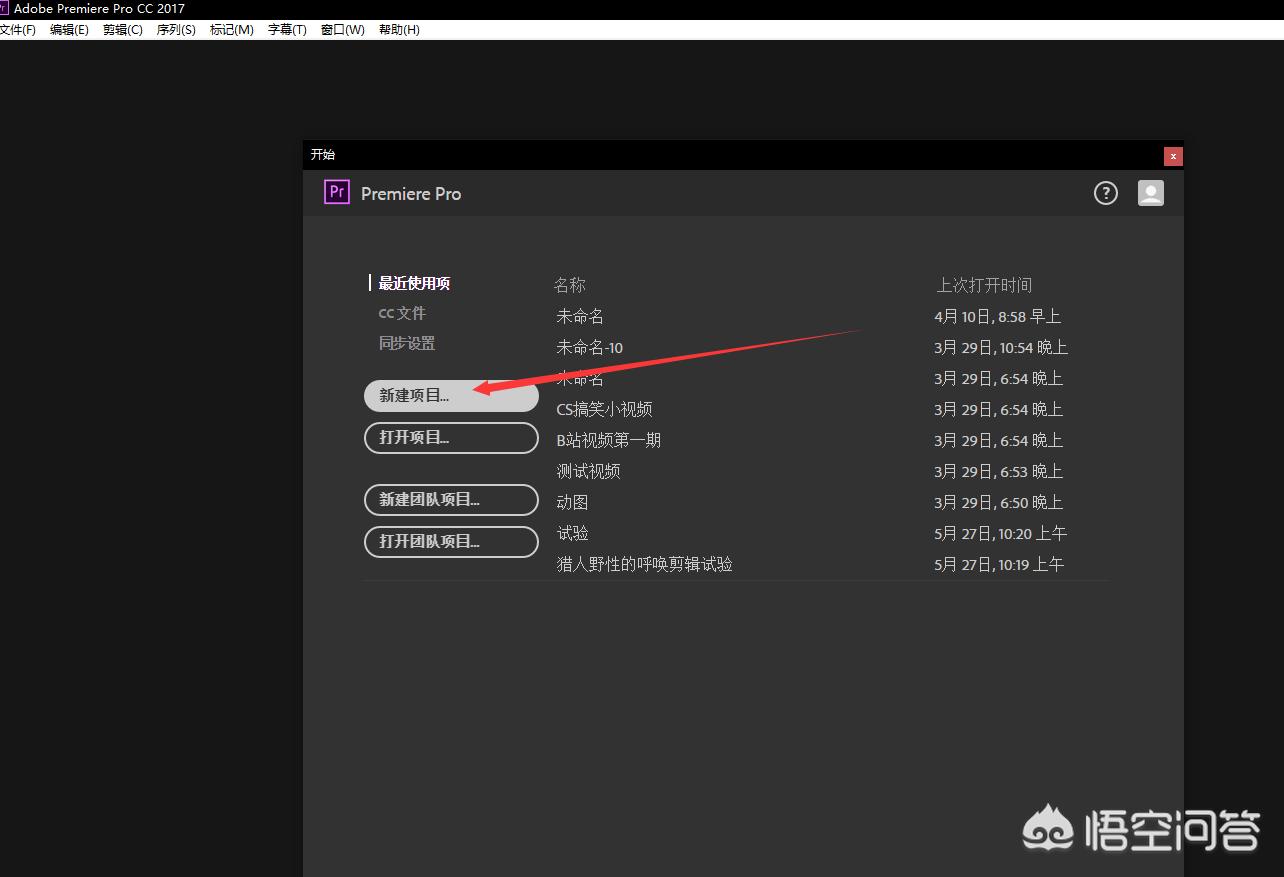
Task: Click the date 3月29日, 6:50 晚上
Action: pyautogui.click(x=998, y=502)
